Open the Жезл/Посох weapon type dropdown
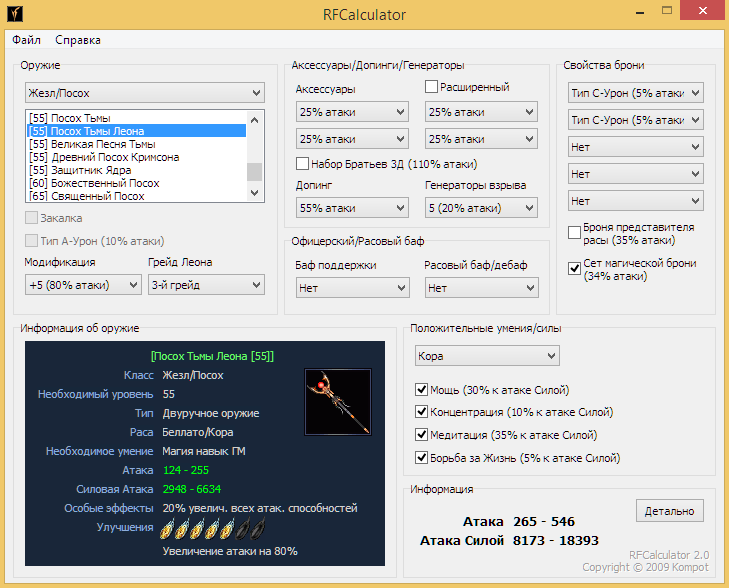Viewport: 729px width, 588px height. point(144,93)
